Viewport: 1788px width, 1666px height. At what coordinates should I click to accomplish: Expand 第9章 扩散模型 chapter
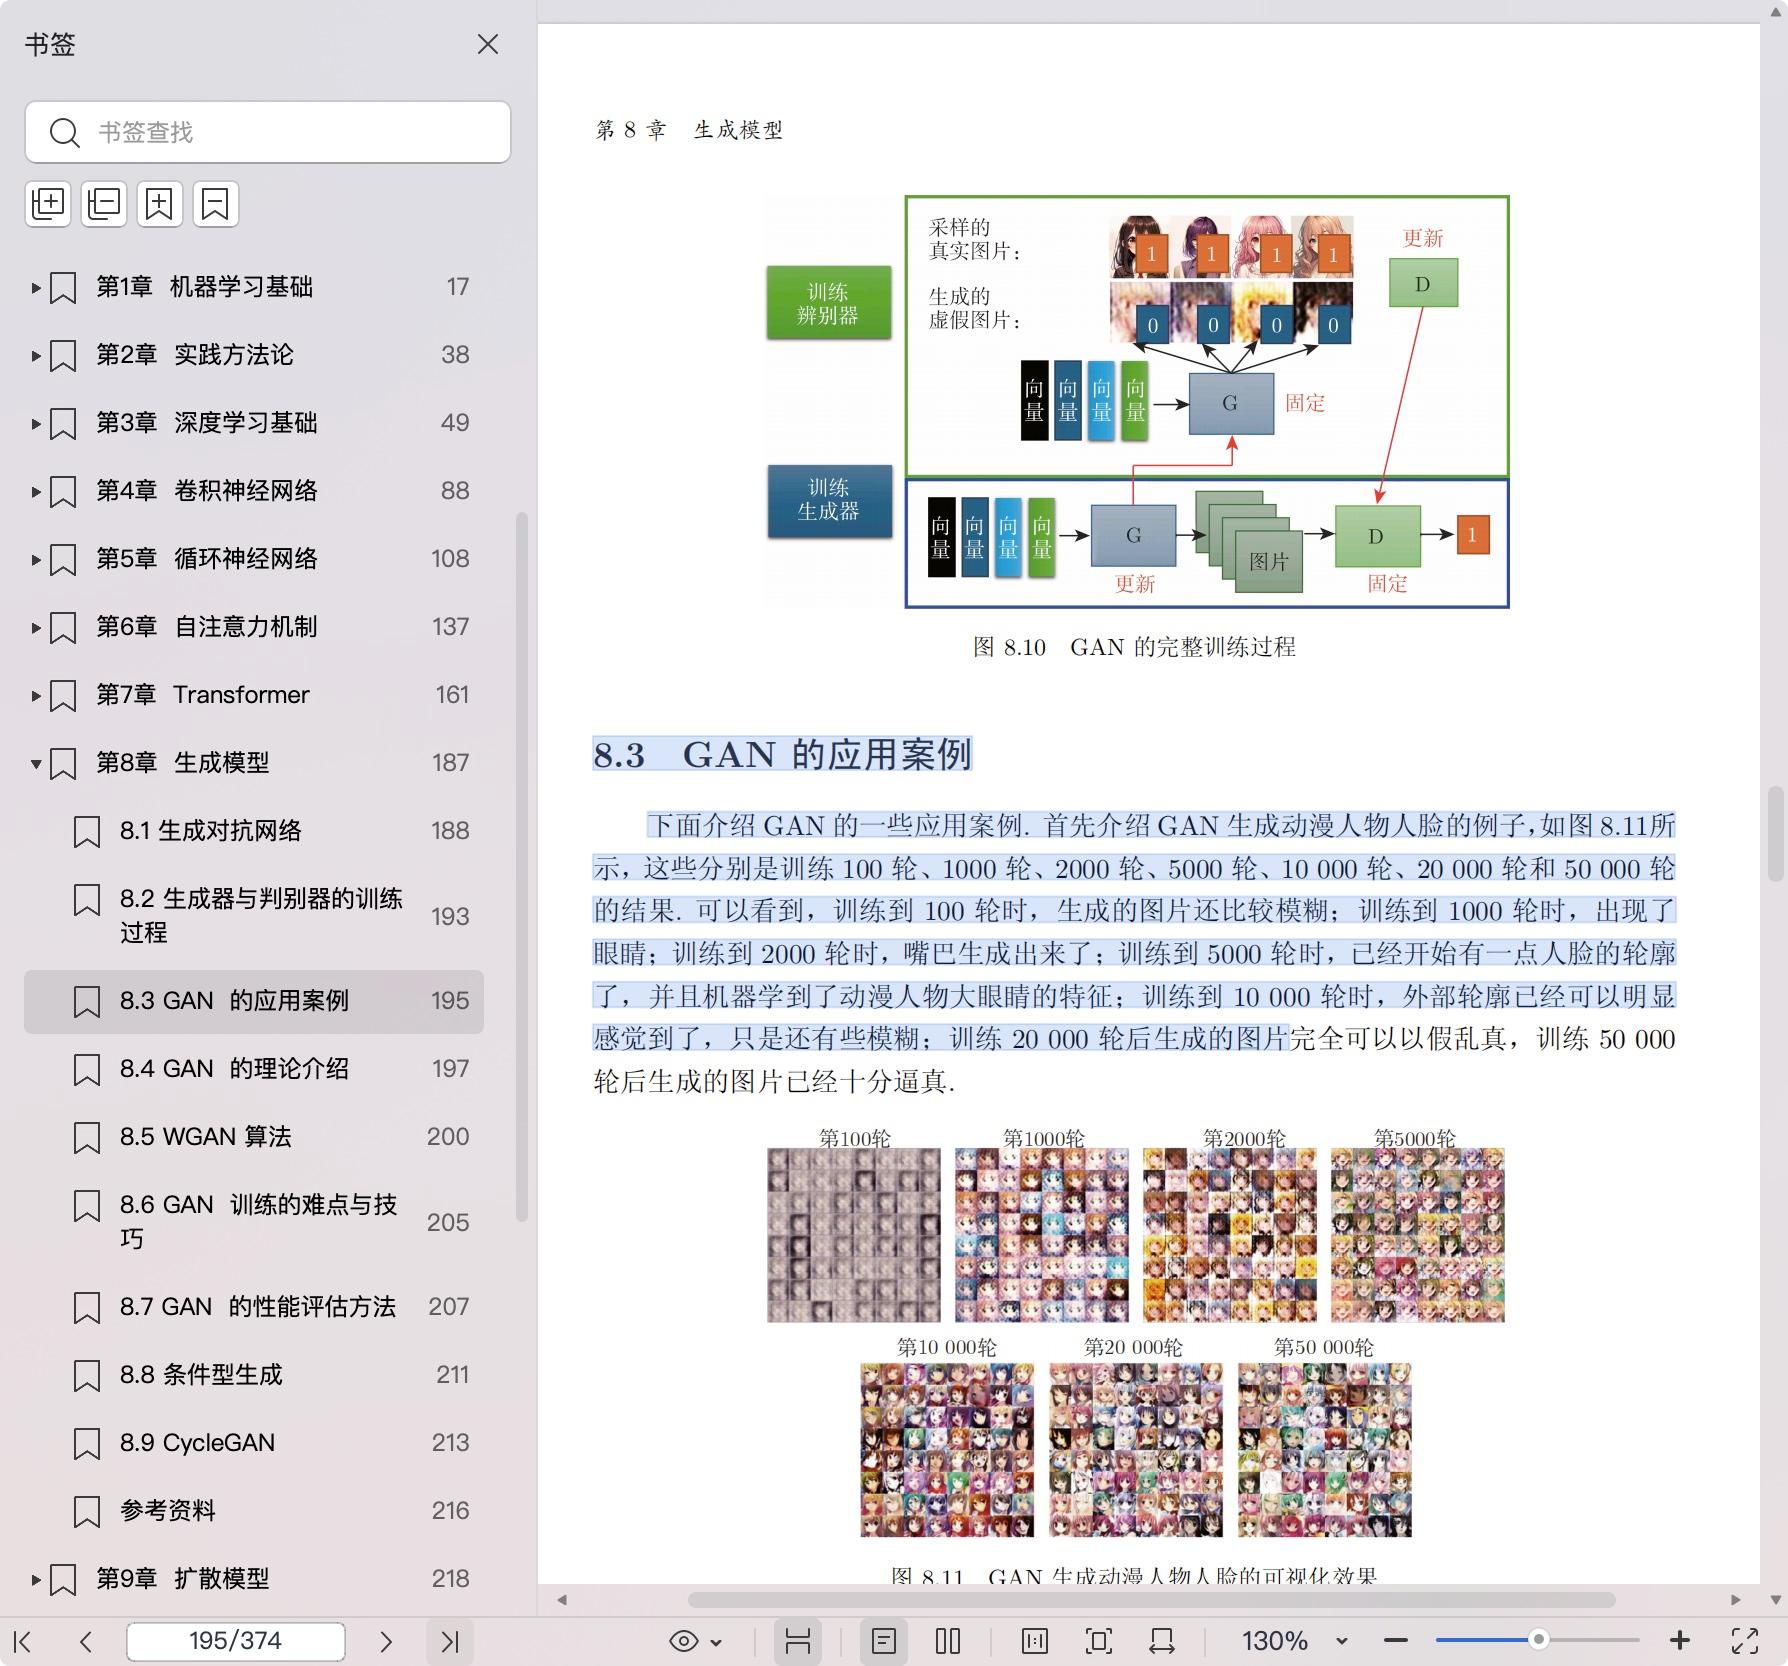[x=36, y=1579]
